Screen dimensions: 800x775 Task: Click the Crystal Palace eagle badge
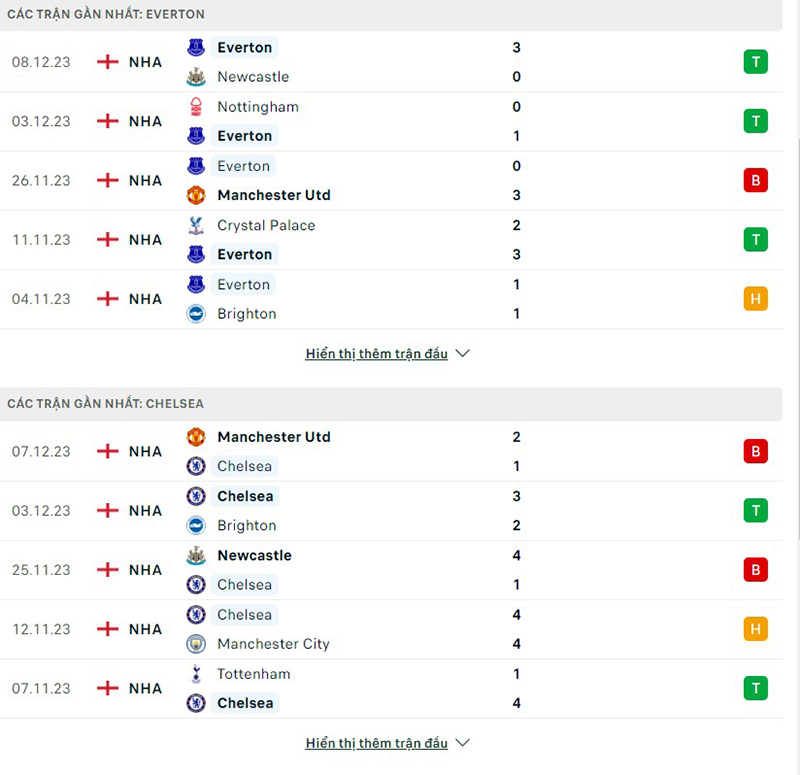point(196,225)
